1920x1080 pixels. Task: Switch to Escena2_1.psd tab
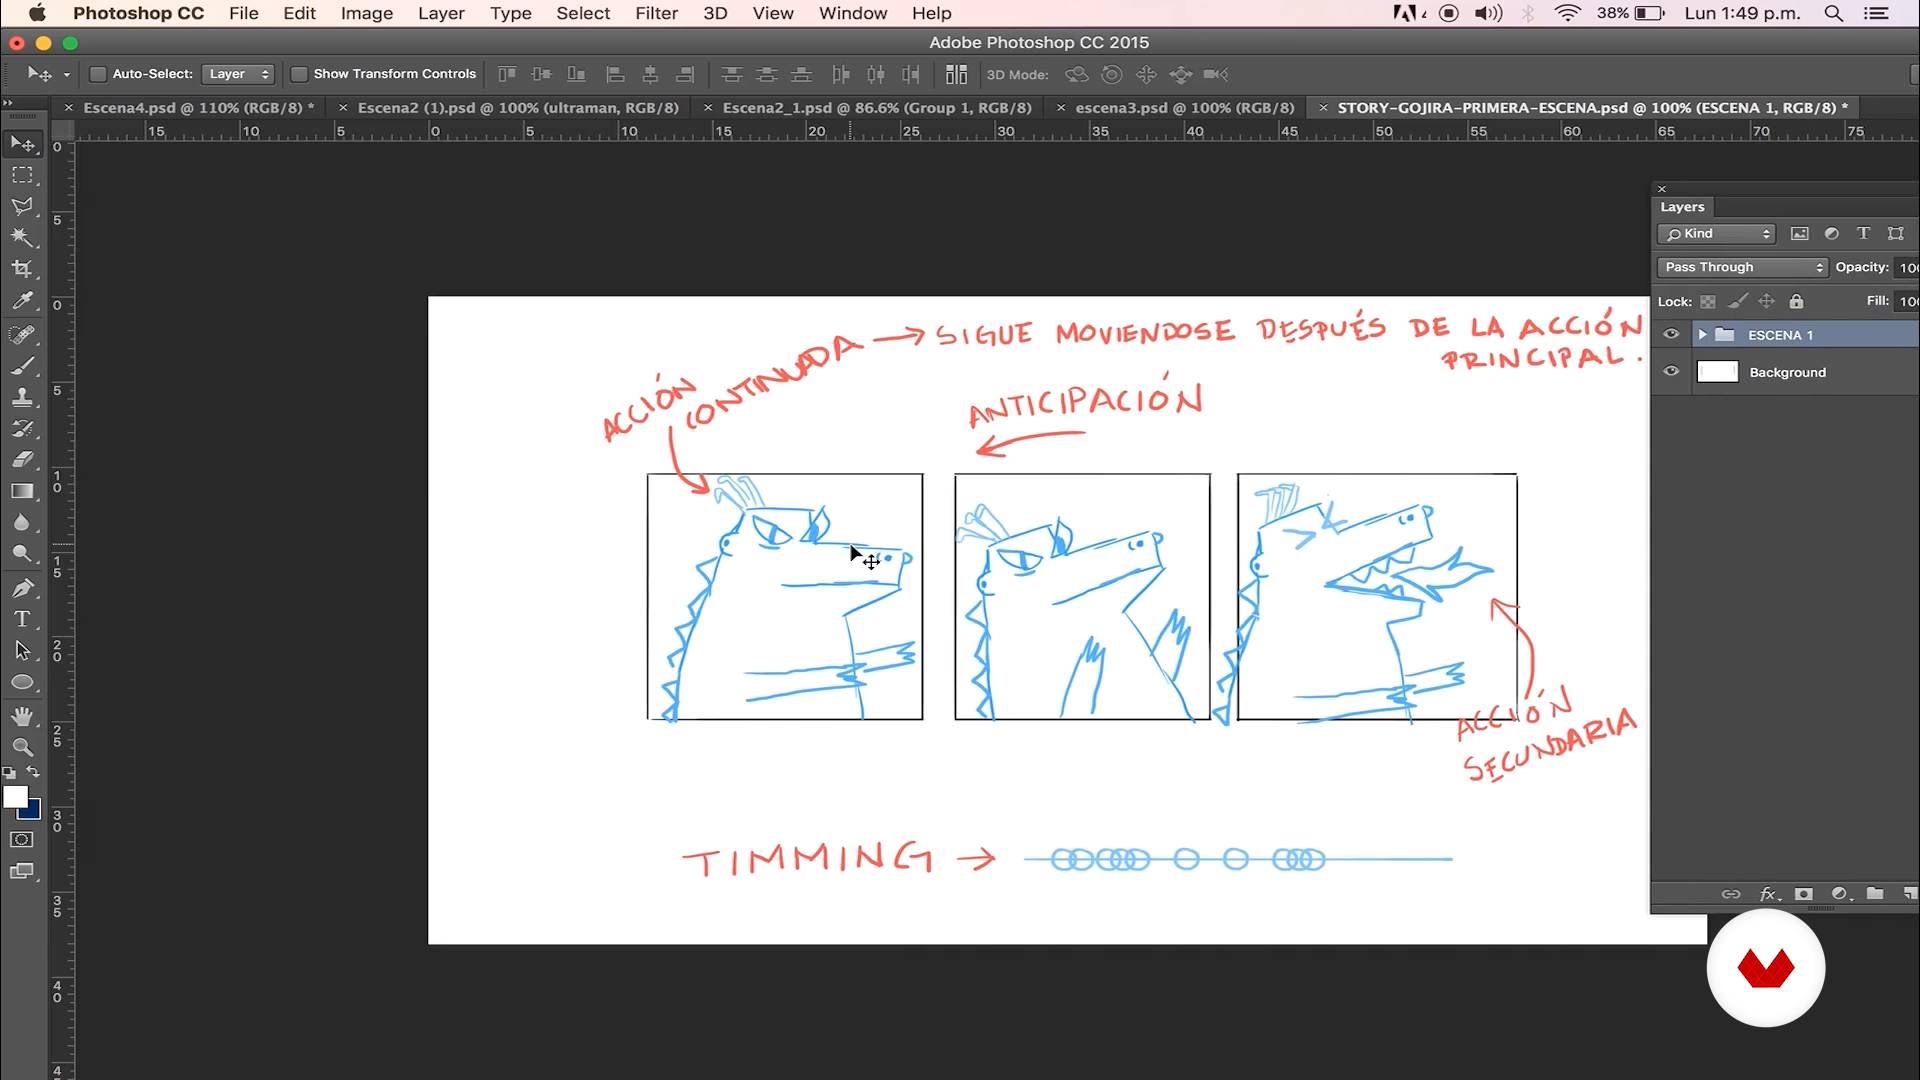click(877, 107)
